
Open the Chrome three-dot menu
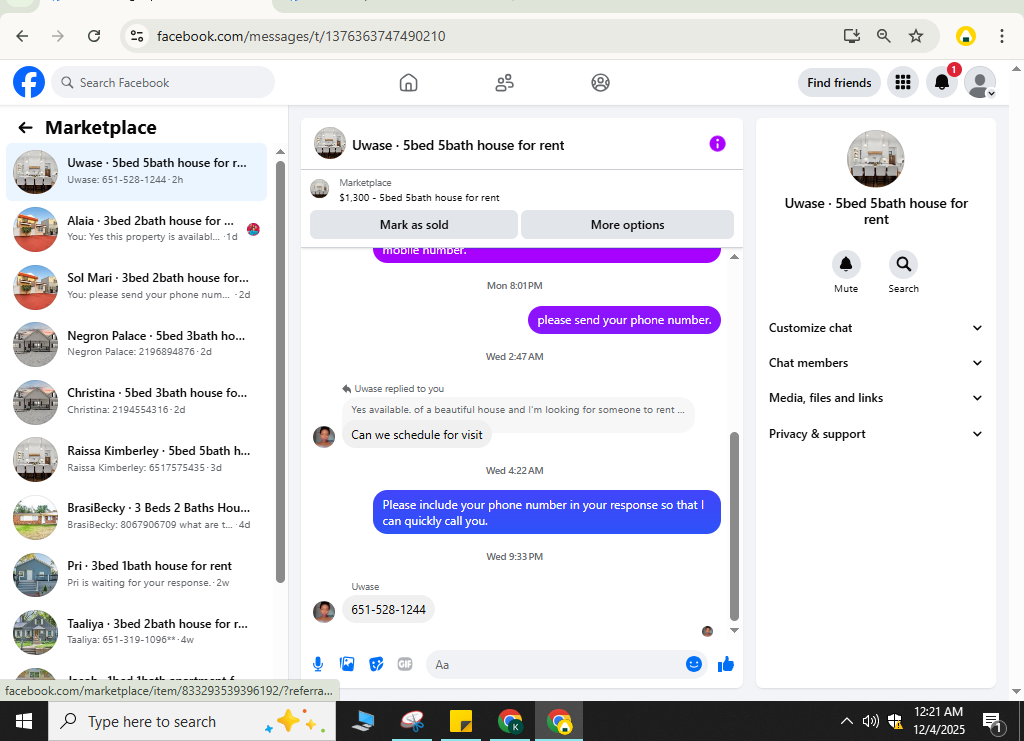[x=1001, y=36]
